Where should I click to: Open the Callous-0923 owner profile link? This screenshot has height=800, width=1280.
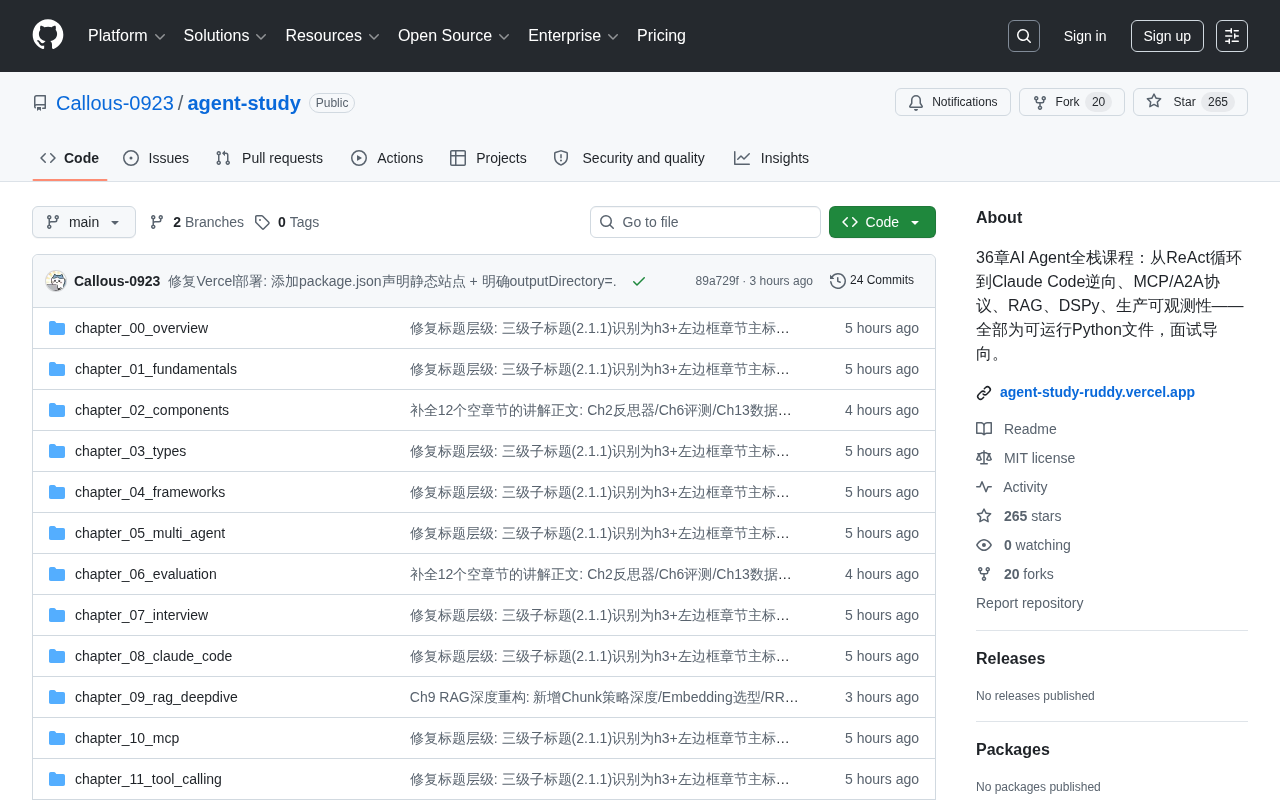tap(115, 103)
